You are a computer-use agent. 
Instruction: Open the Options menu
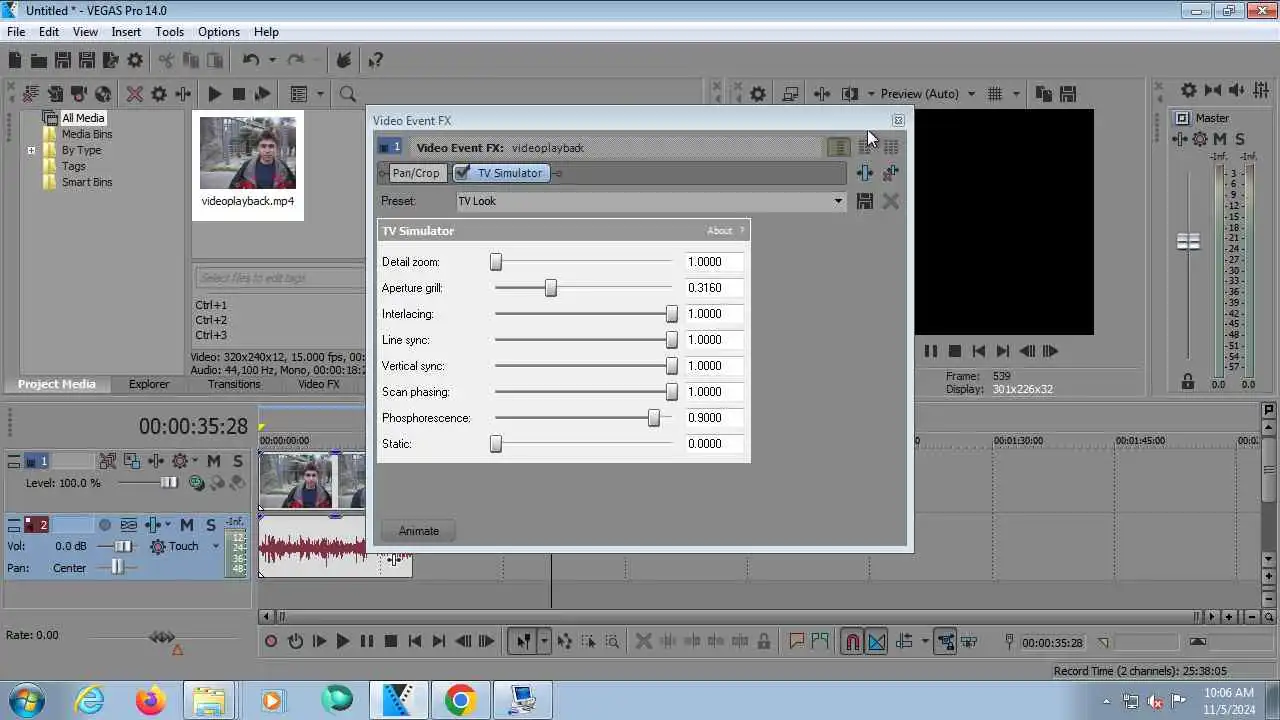click(218, 32)
